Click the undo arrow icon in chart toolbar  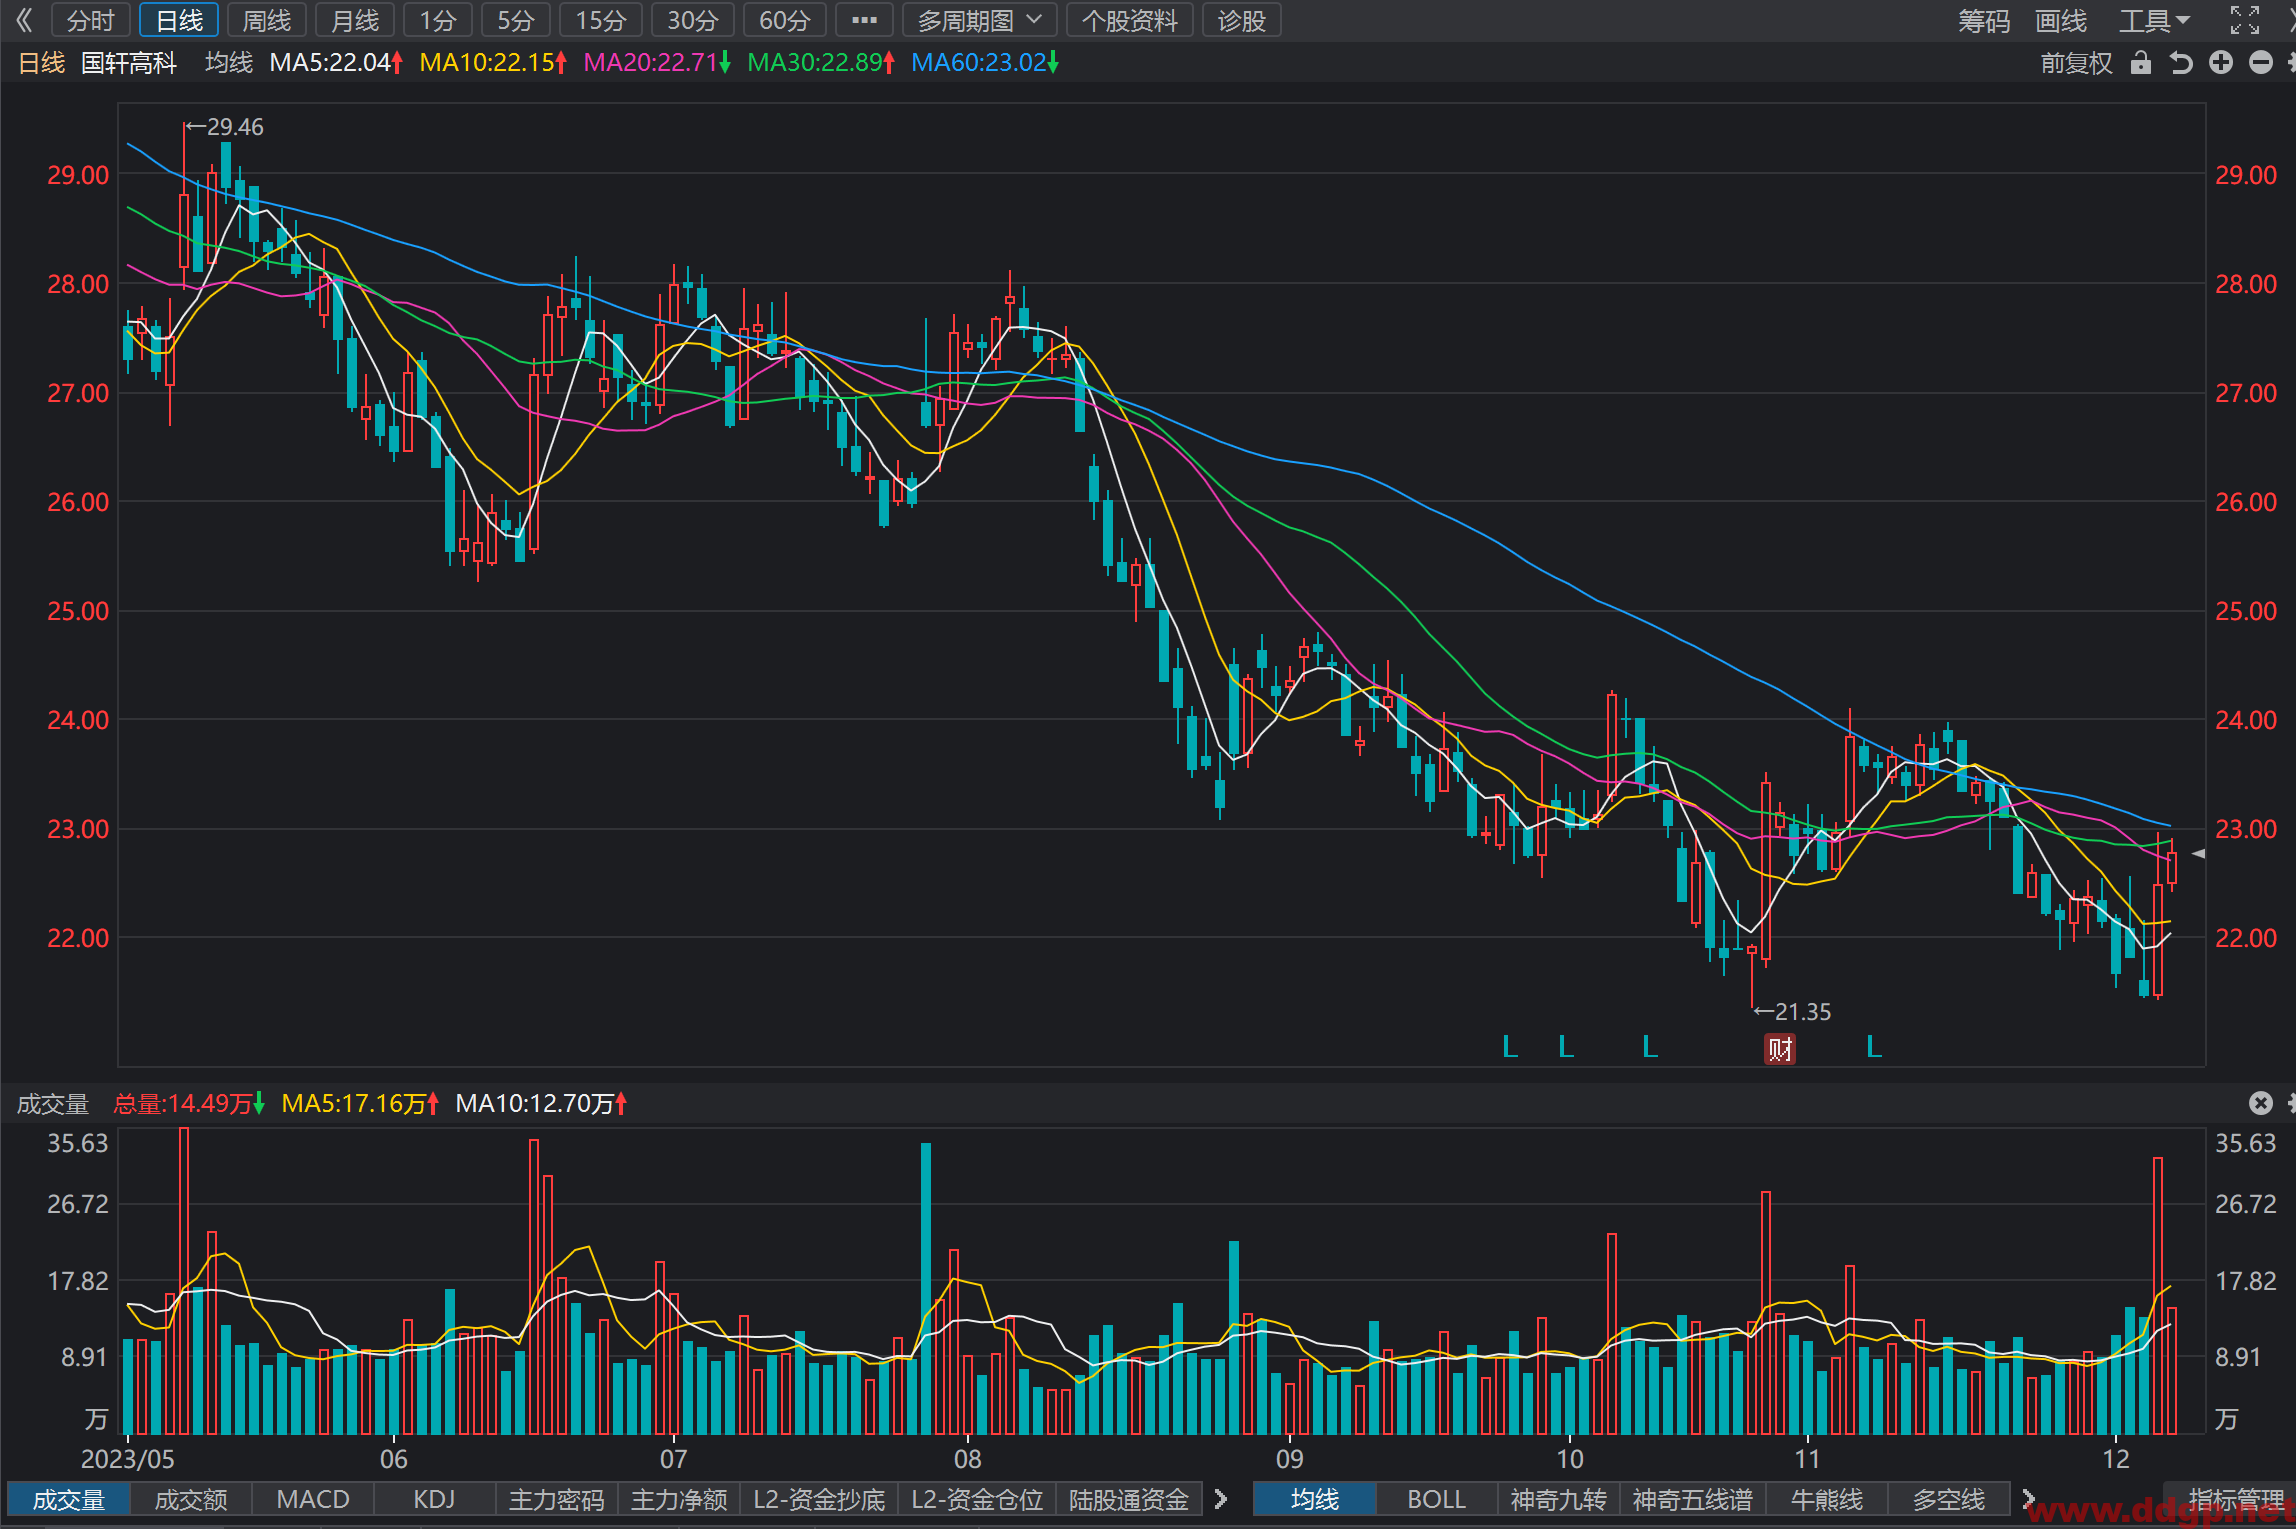pos(2181,63)
